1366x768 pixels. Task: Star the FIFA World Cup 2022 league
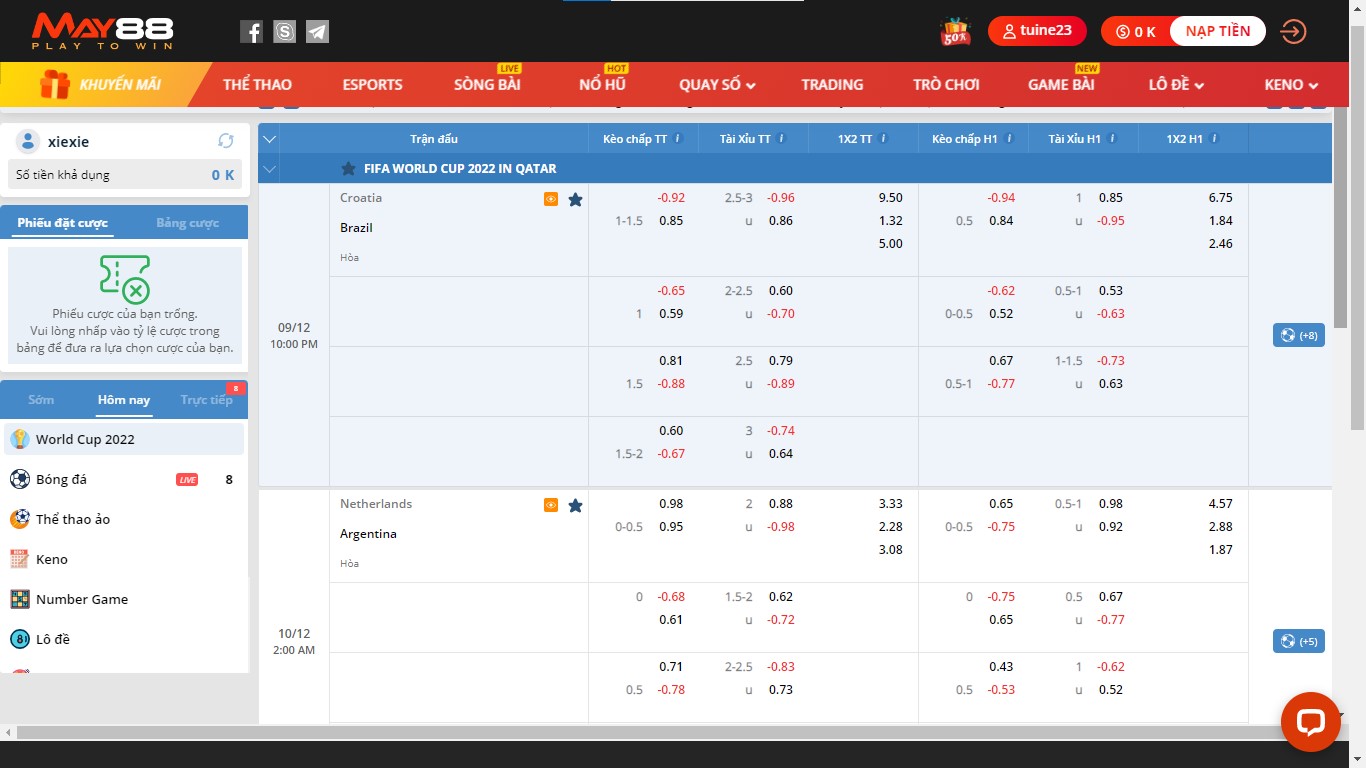[348, 169]
